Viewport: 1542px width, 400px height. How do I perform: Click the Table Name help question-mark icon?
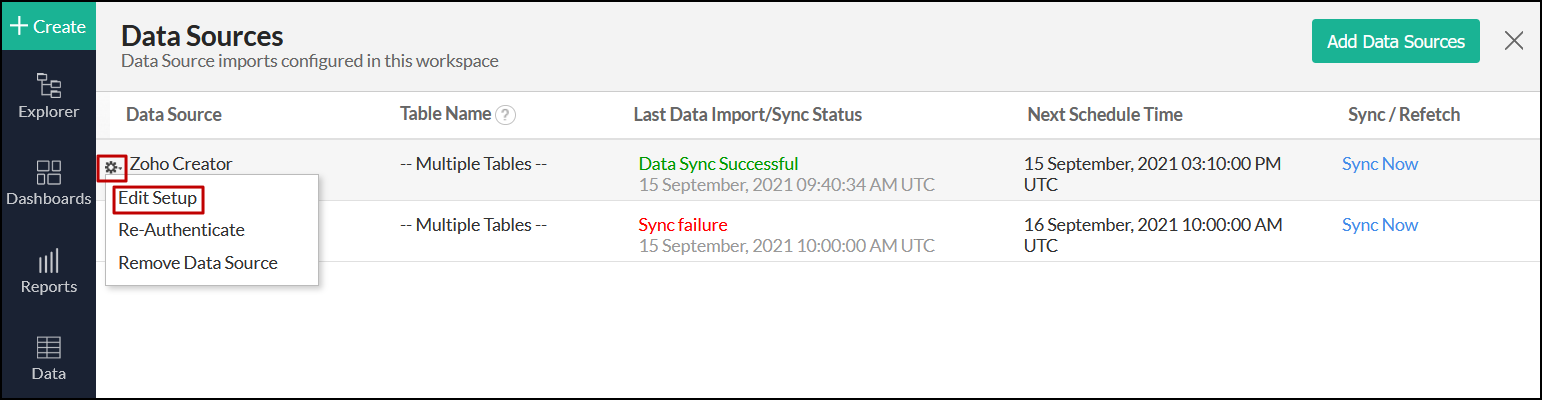506,115
